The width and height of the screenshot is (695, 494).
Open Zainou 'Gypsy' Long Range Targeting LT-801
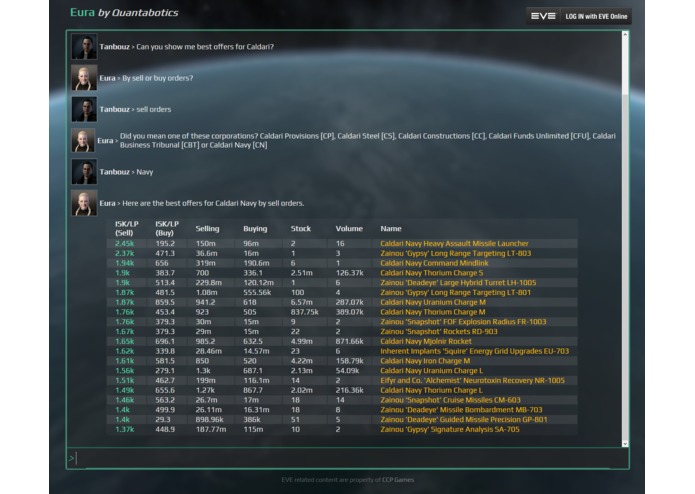coord(455,292)
